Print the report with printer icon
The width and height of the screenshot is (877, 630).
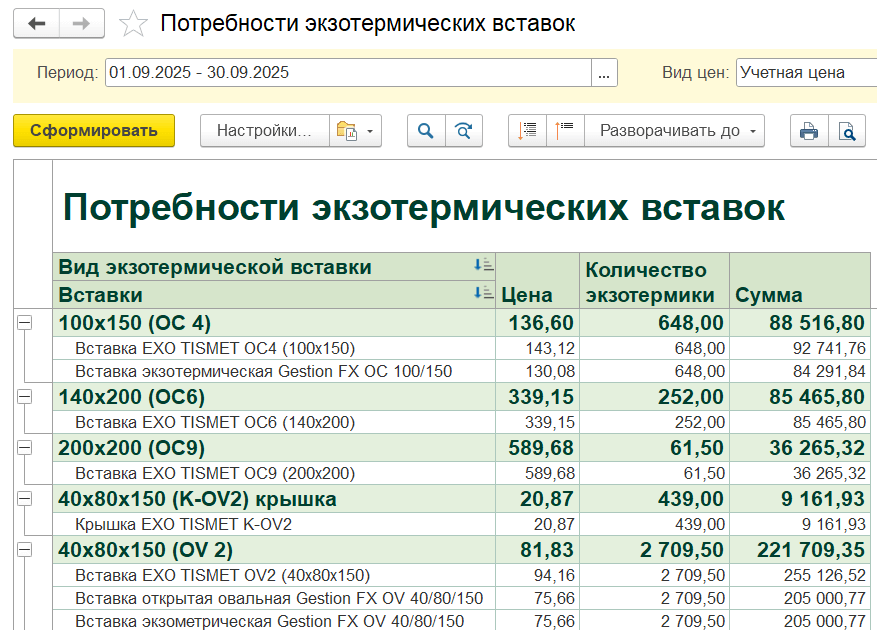pyautogui.click(x=809, y=131)
